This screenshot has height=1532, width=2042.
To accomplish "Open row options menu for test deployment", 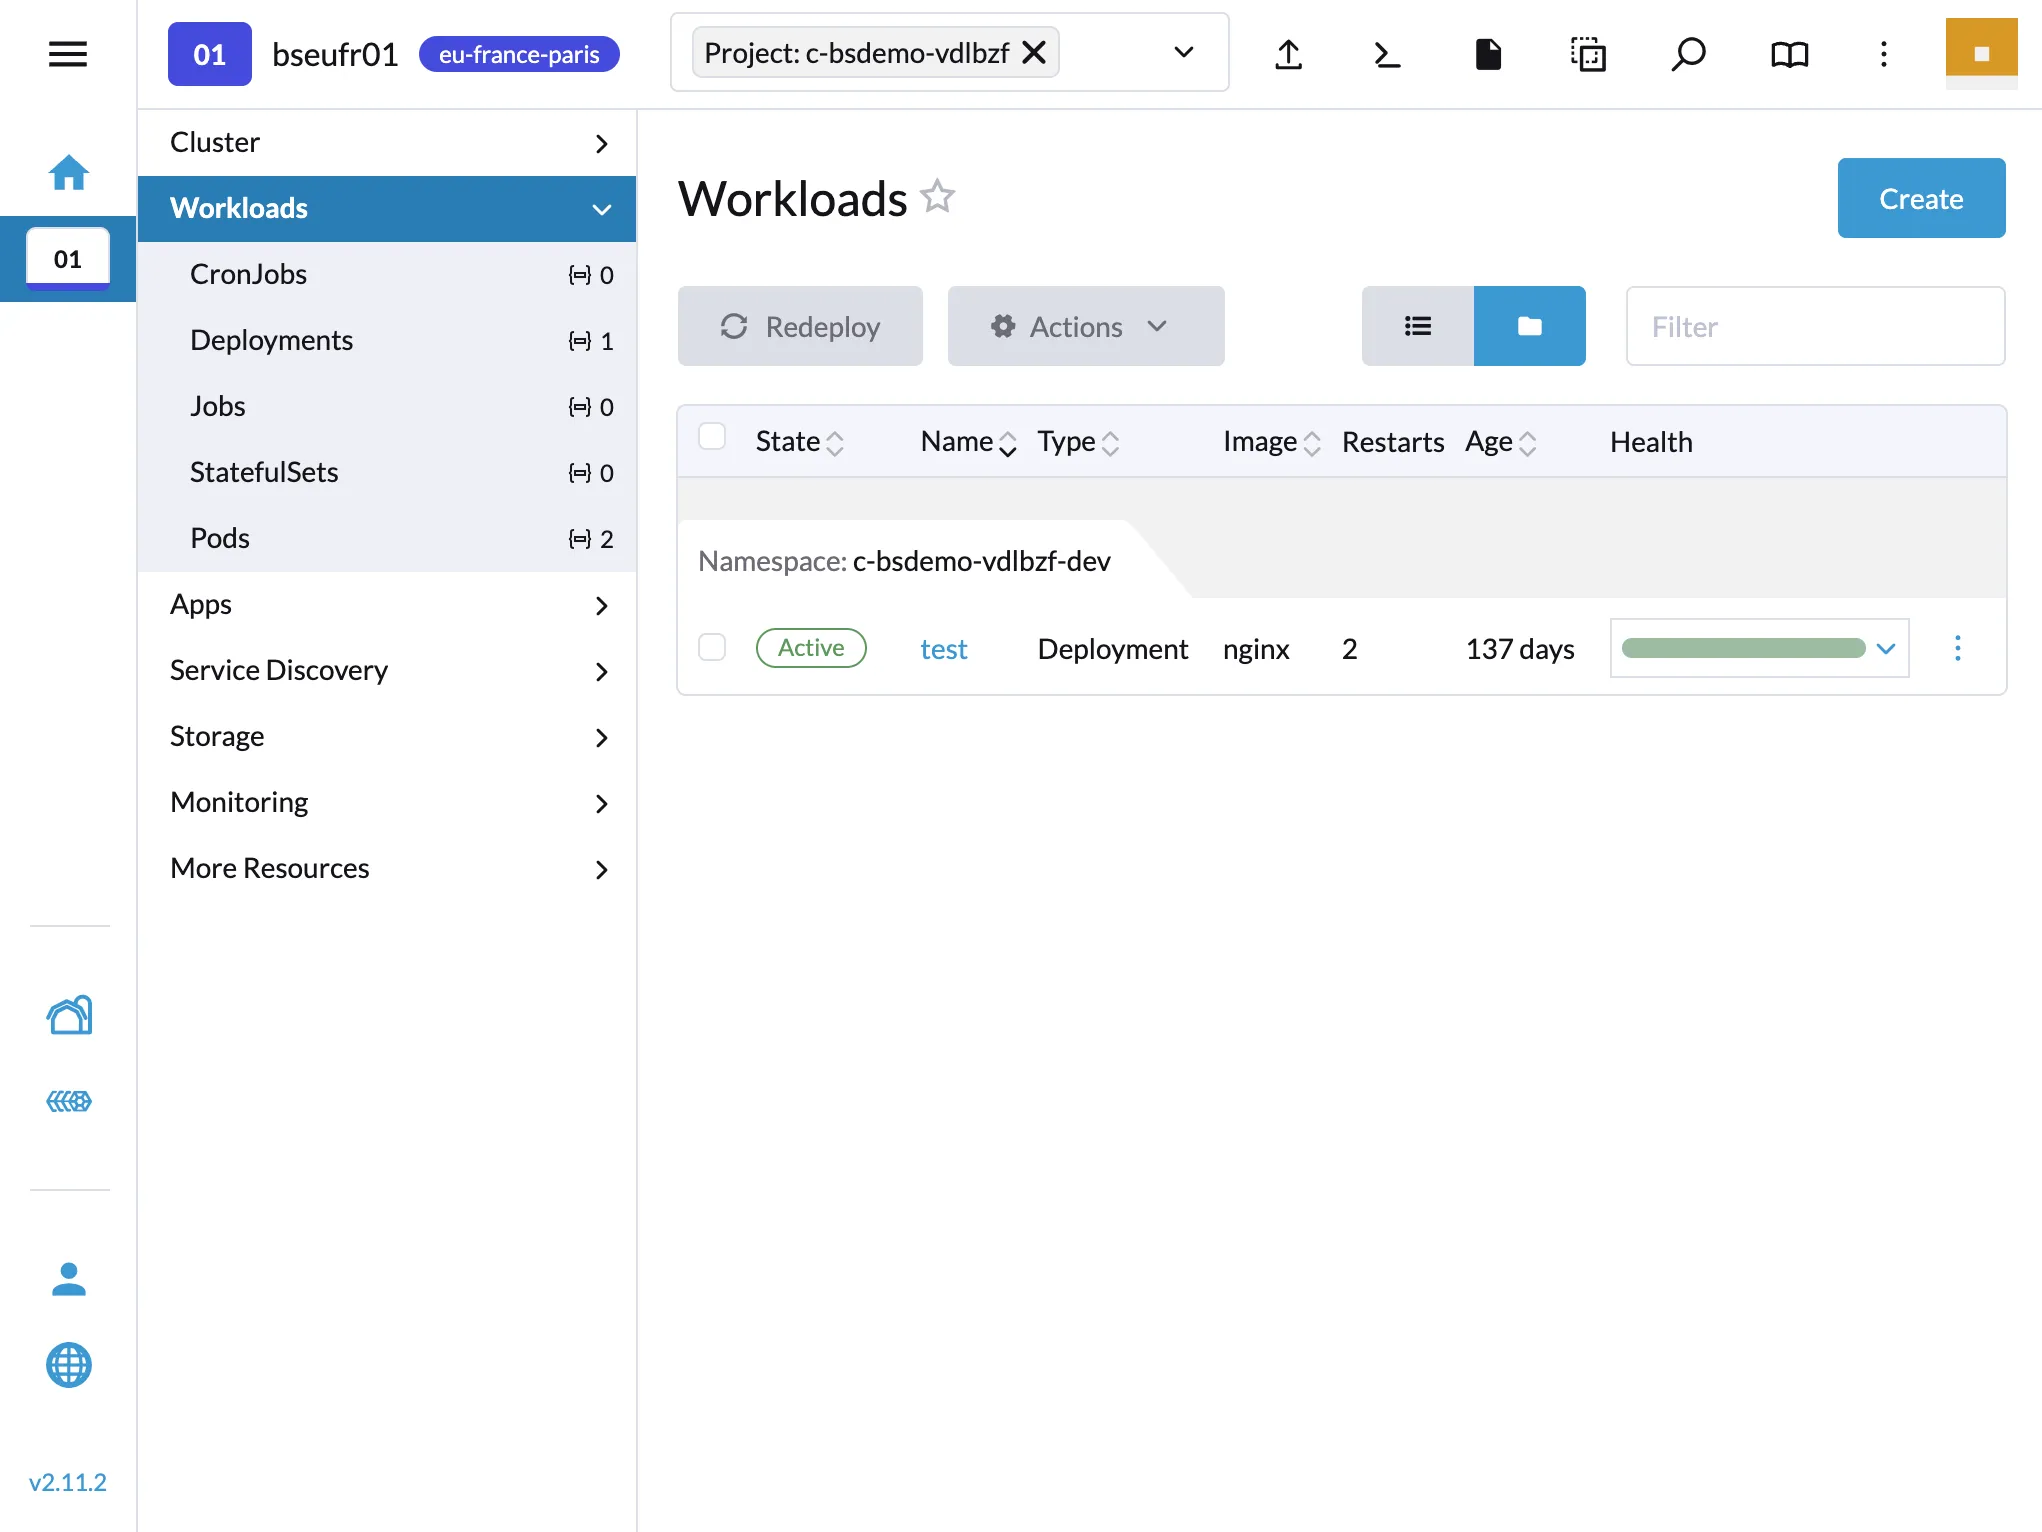I will [1957, 648].
